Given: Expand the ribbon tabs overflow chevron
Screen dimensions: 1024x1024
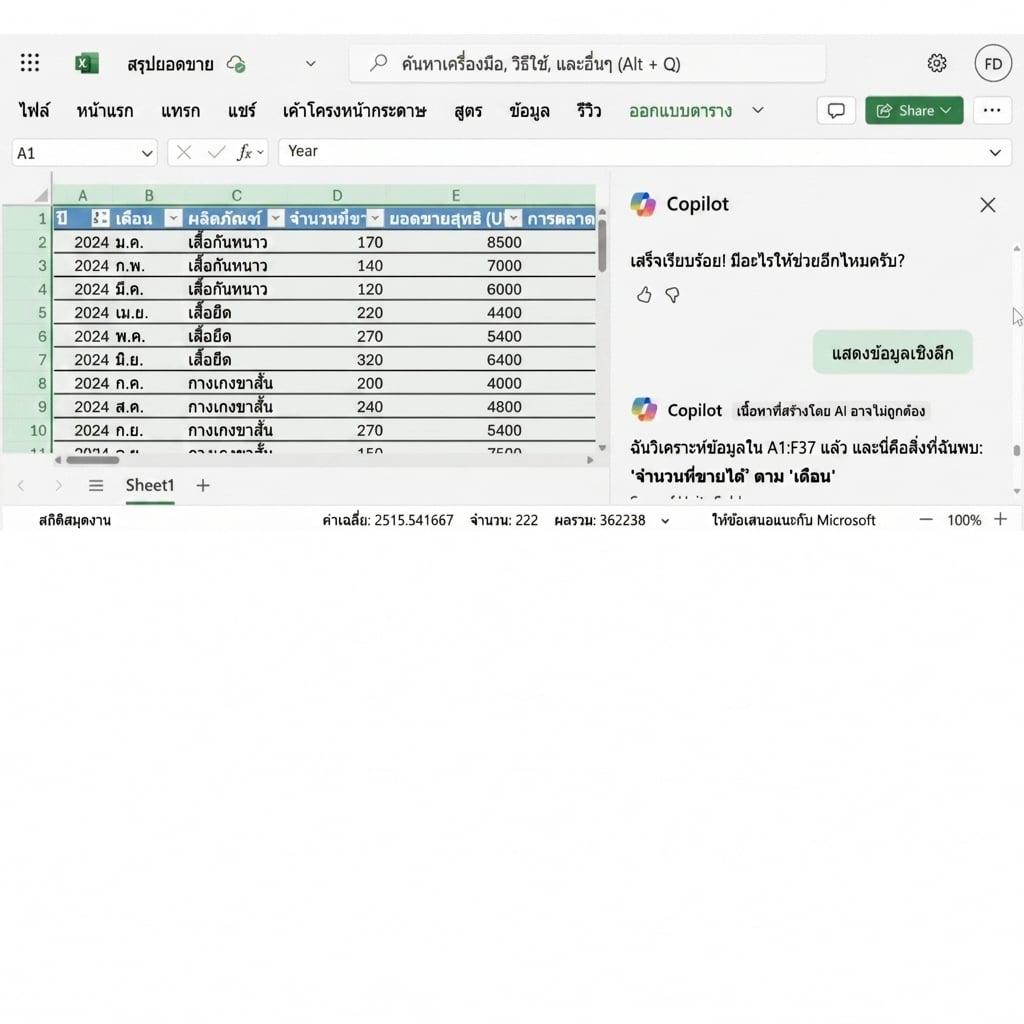Looking at the screenshot, I should (758, 110).
